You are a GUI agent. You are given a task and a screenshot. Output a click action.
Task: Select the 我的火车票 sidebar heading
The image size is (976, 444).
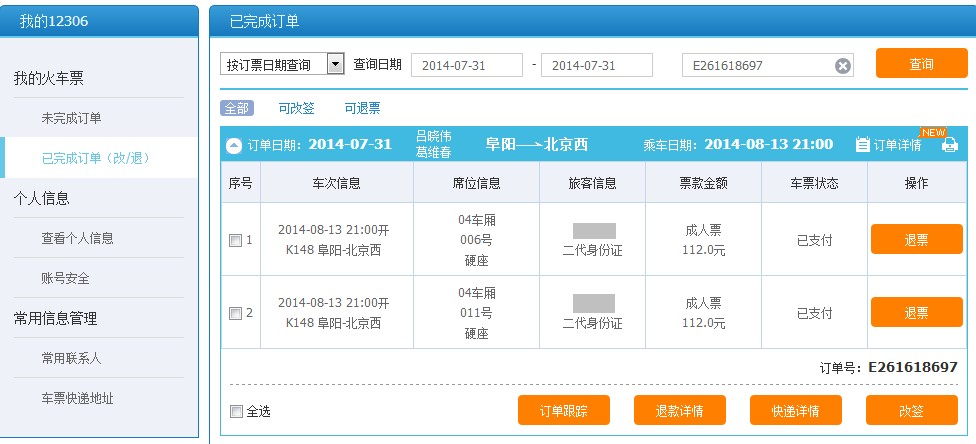[x=49, y=78]
